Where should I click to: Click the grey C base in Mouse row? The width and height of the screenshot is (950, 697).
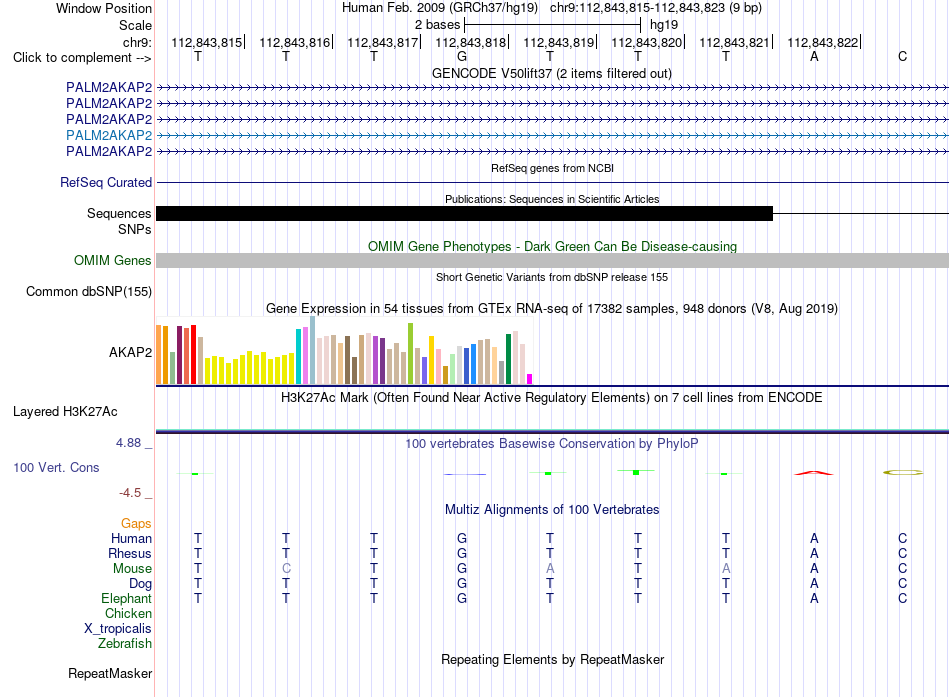[286, 569]
